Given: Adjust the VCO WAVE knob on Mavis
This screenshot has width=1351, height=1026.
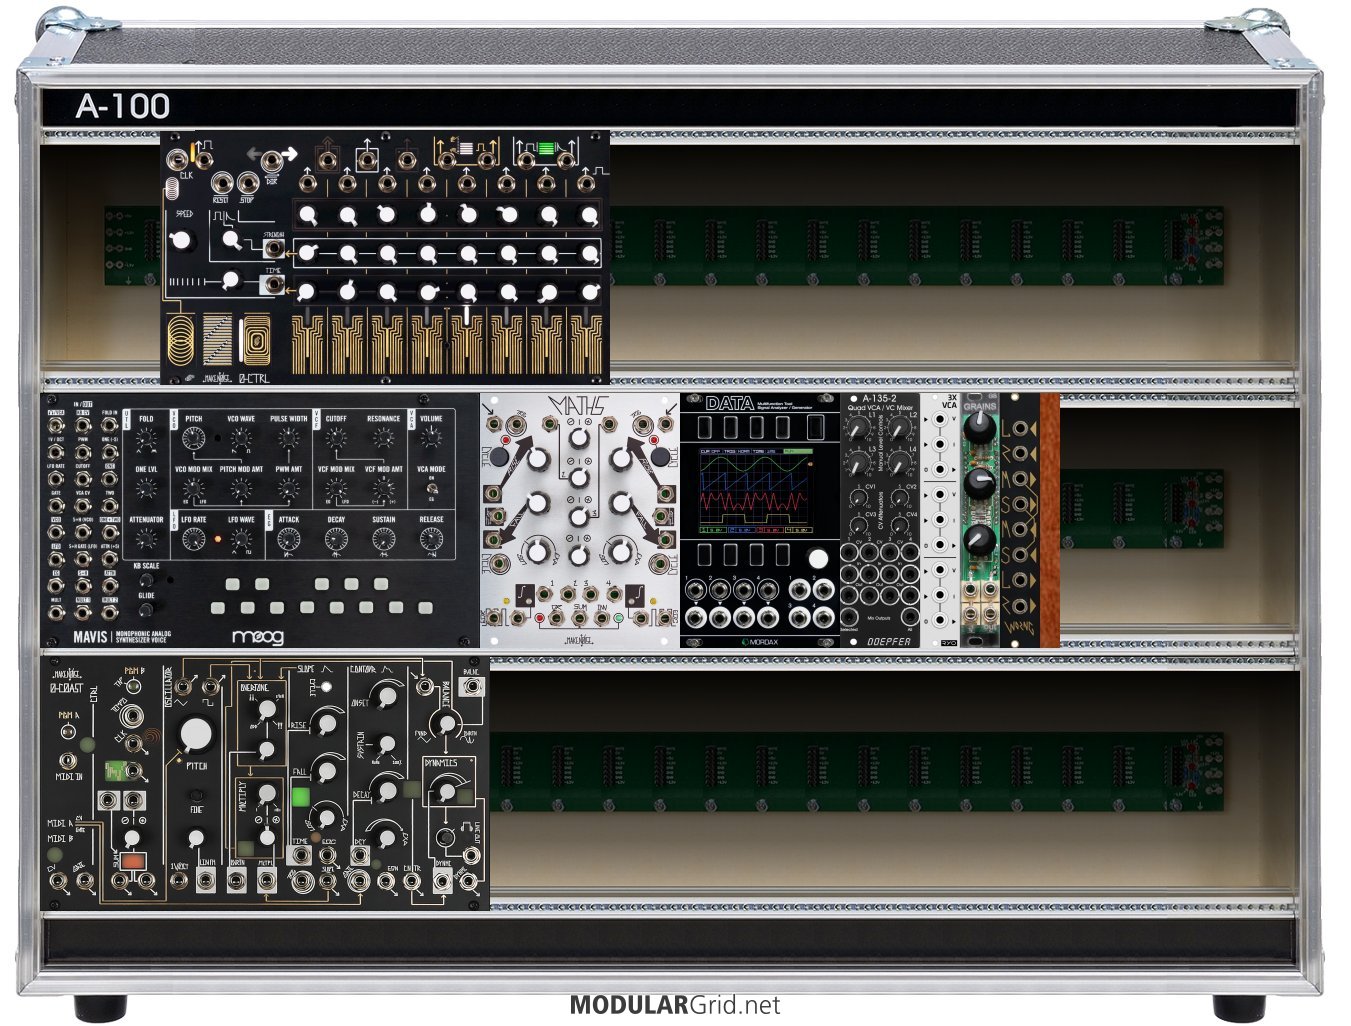Looking at the screenshot, I should (241, 438).
